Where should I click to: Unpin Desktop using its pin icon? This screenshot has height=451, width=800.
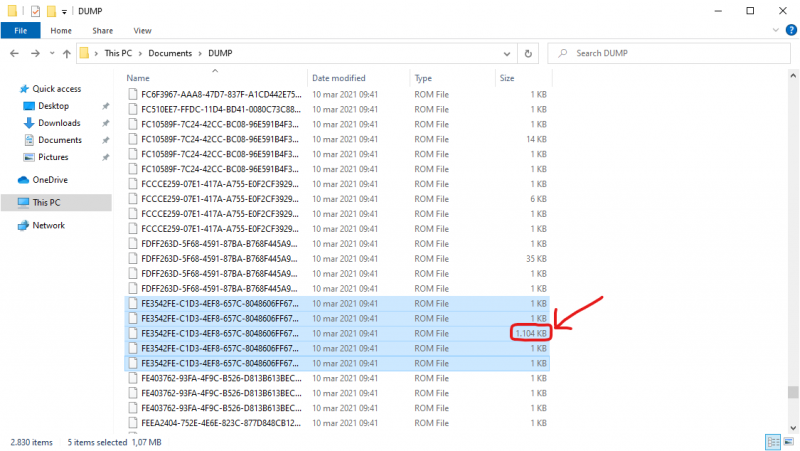pyautogui.click(x=106, y=107)
